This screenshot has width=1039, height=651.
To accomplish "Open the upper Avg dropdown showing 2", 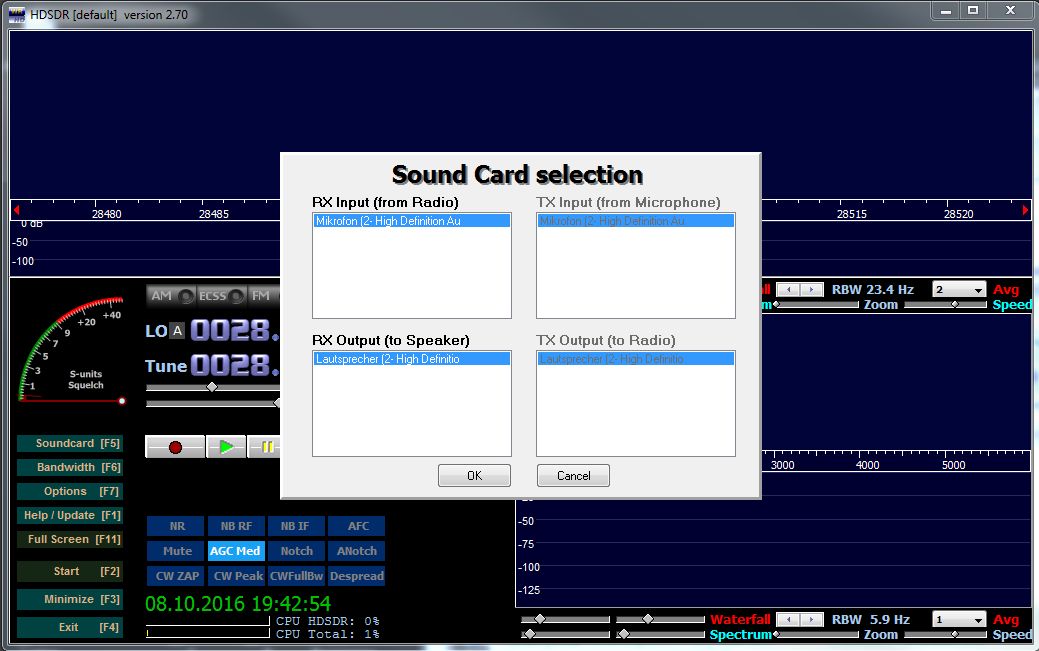I will coord(958,290).
